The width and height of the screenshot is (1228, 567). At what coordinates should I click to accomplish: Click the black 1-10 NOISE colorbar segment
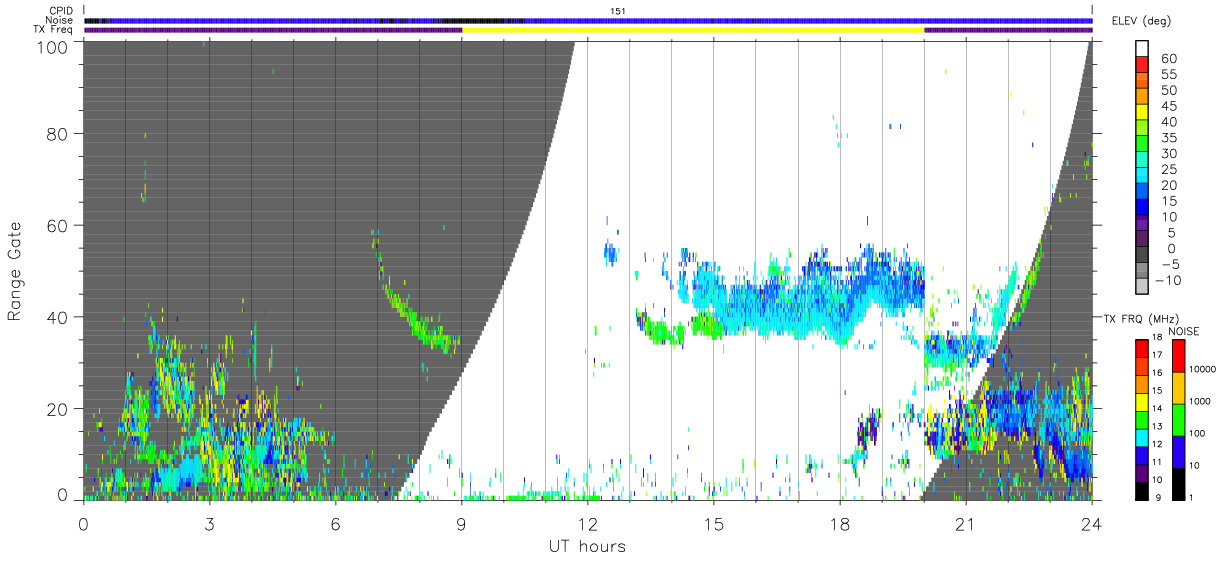(1177, 483)
